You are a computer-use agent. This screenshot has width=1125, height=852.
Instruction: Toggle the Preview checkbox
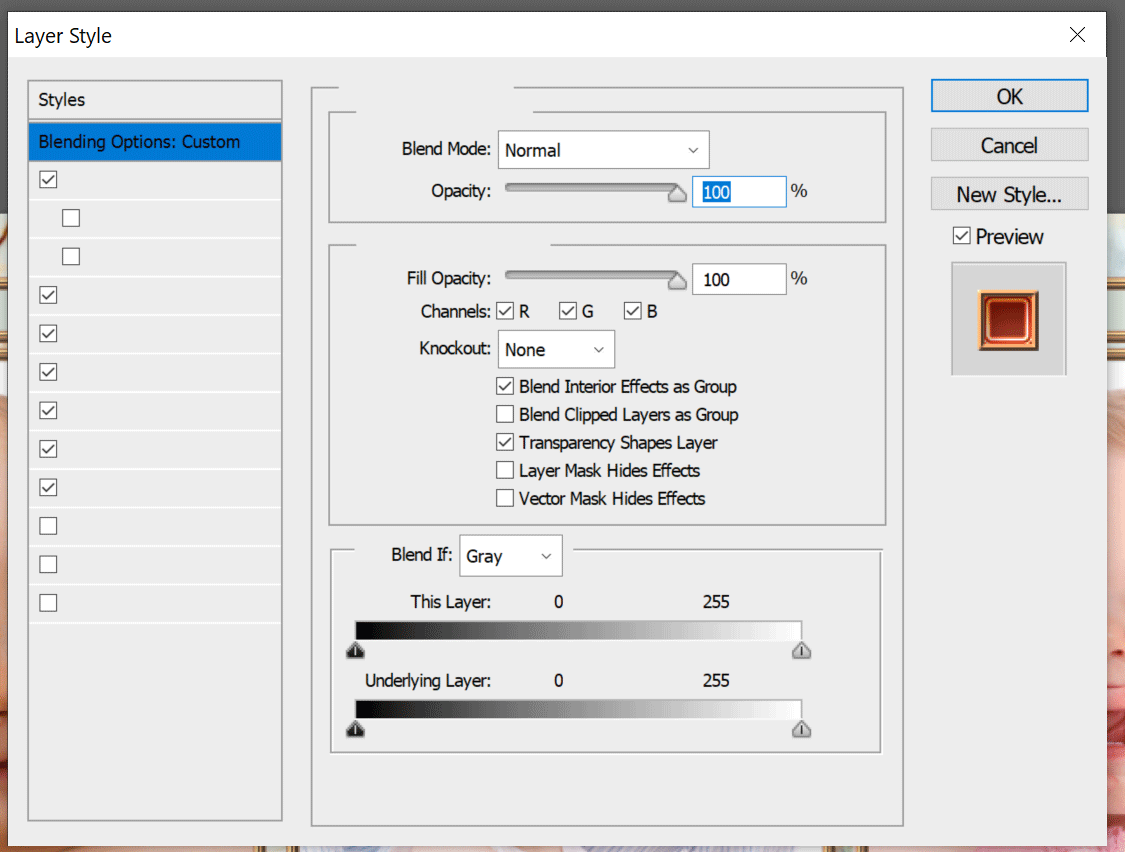coord(962,236)
